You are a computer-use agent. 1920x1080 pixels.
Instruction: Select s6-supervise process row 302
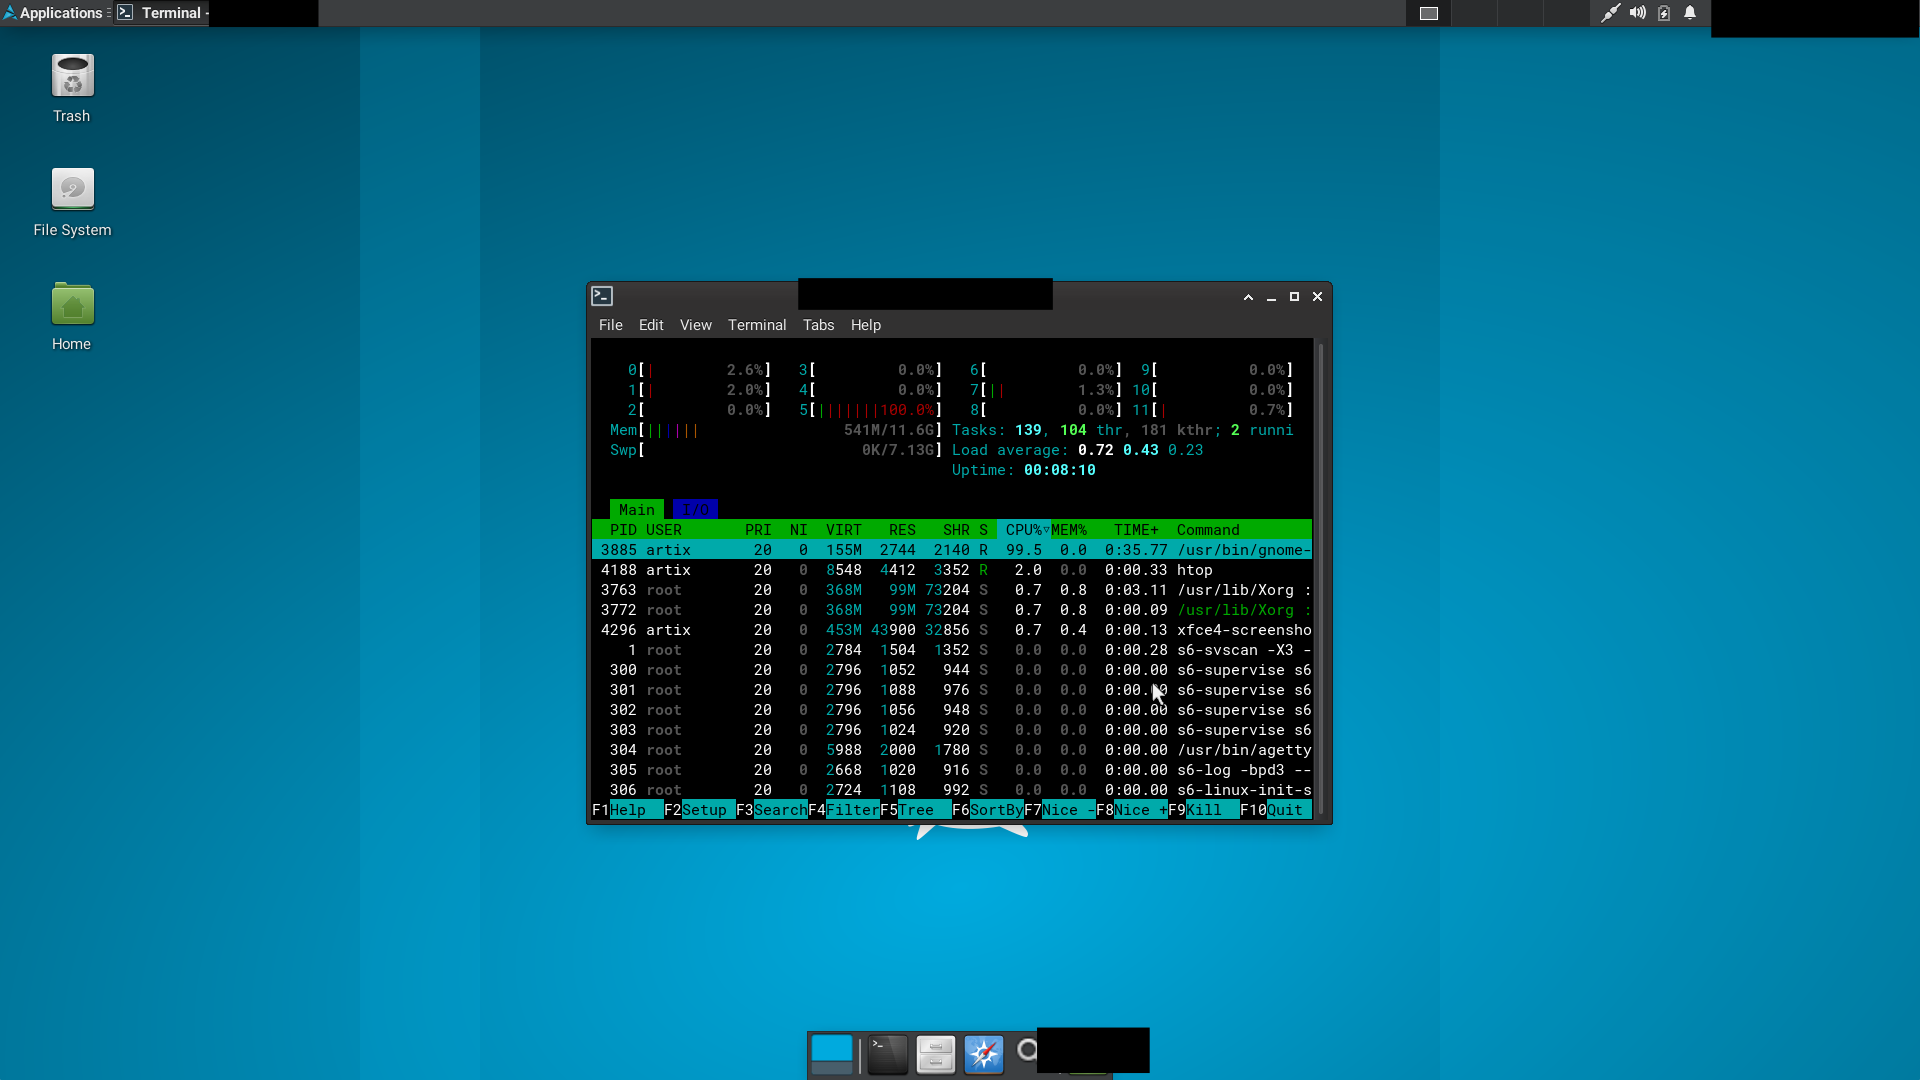[952, 710]
